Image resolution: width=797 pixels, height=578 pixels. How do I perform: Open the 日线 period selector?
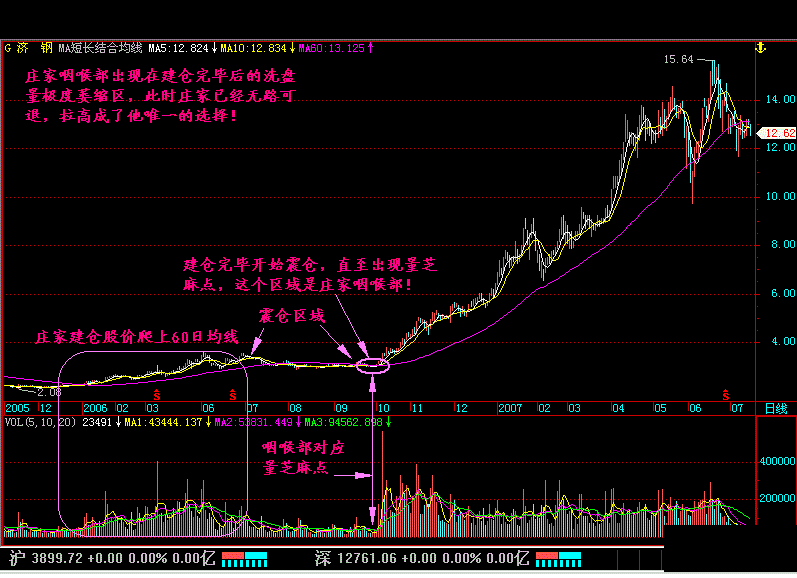(775, 409)
